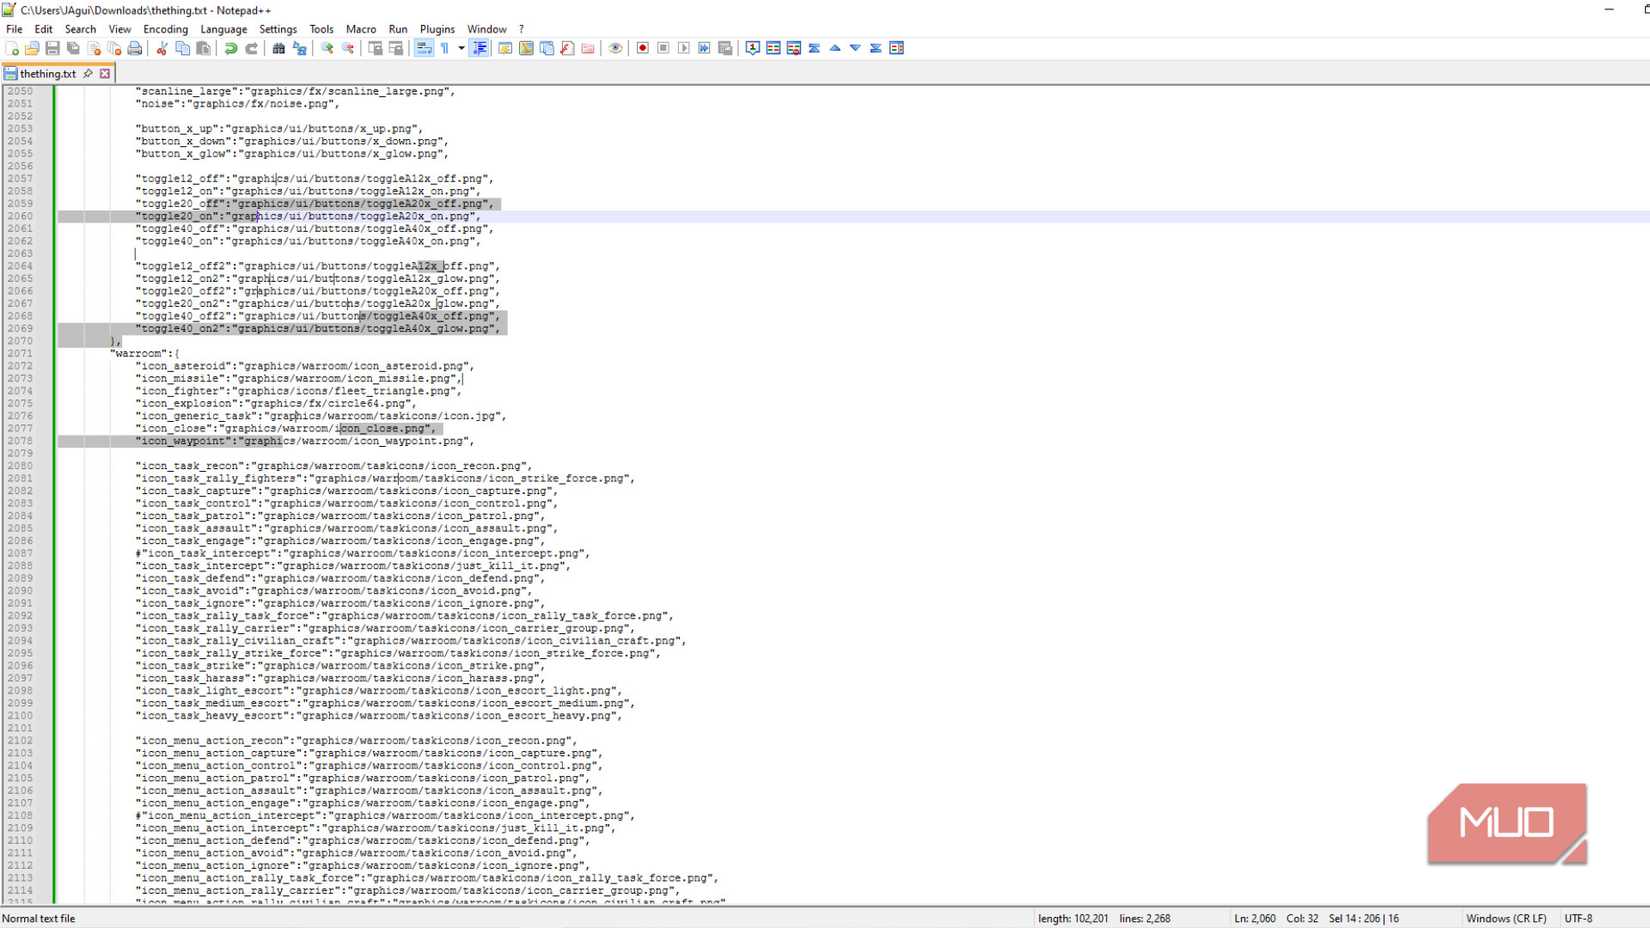Open the Macro menu
This screenshot has height=928, width=1650.
361,29
